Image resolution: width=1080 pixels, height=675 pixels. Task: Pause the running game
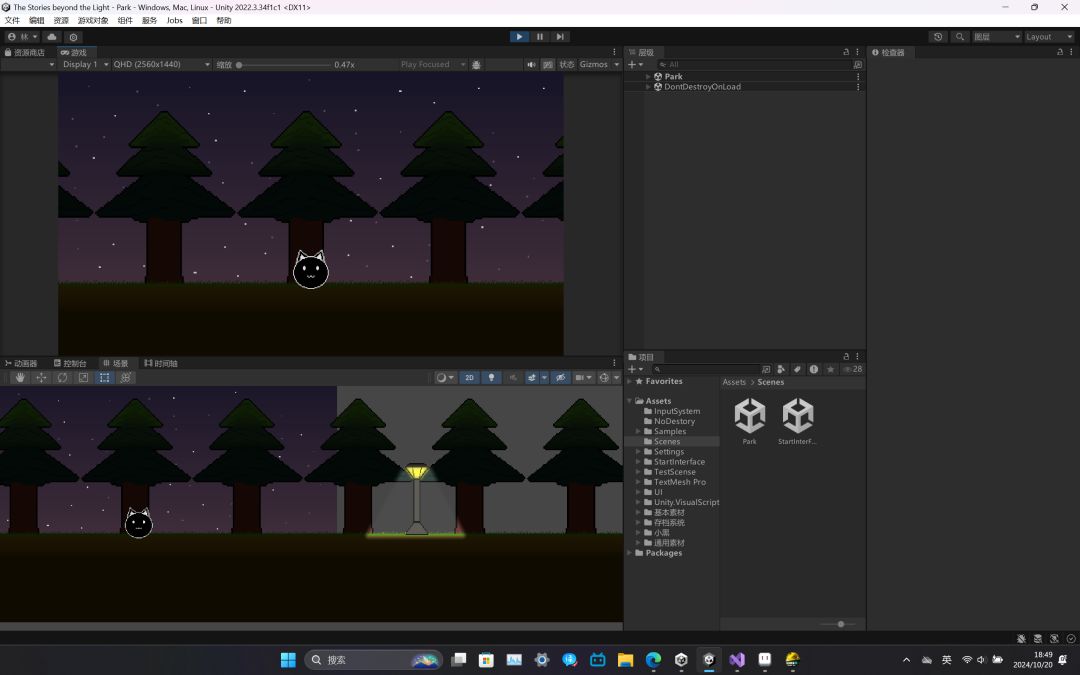540,37
